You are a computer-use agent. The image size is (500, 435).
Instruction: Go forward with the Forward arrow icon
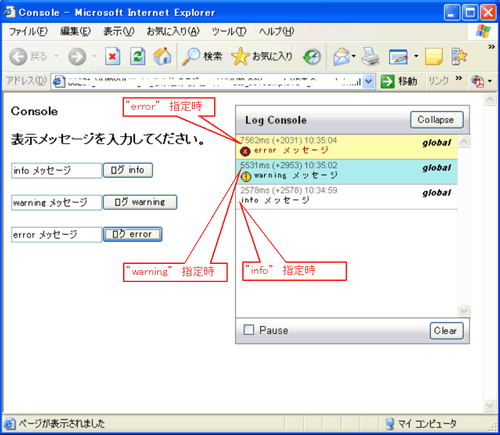77,56
